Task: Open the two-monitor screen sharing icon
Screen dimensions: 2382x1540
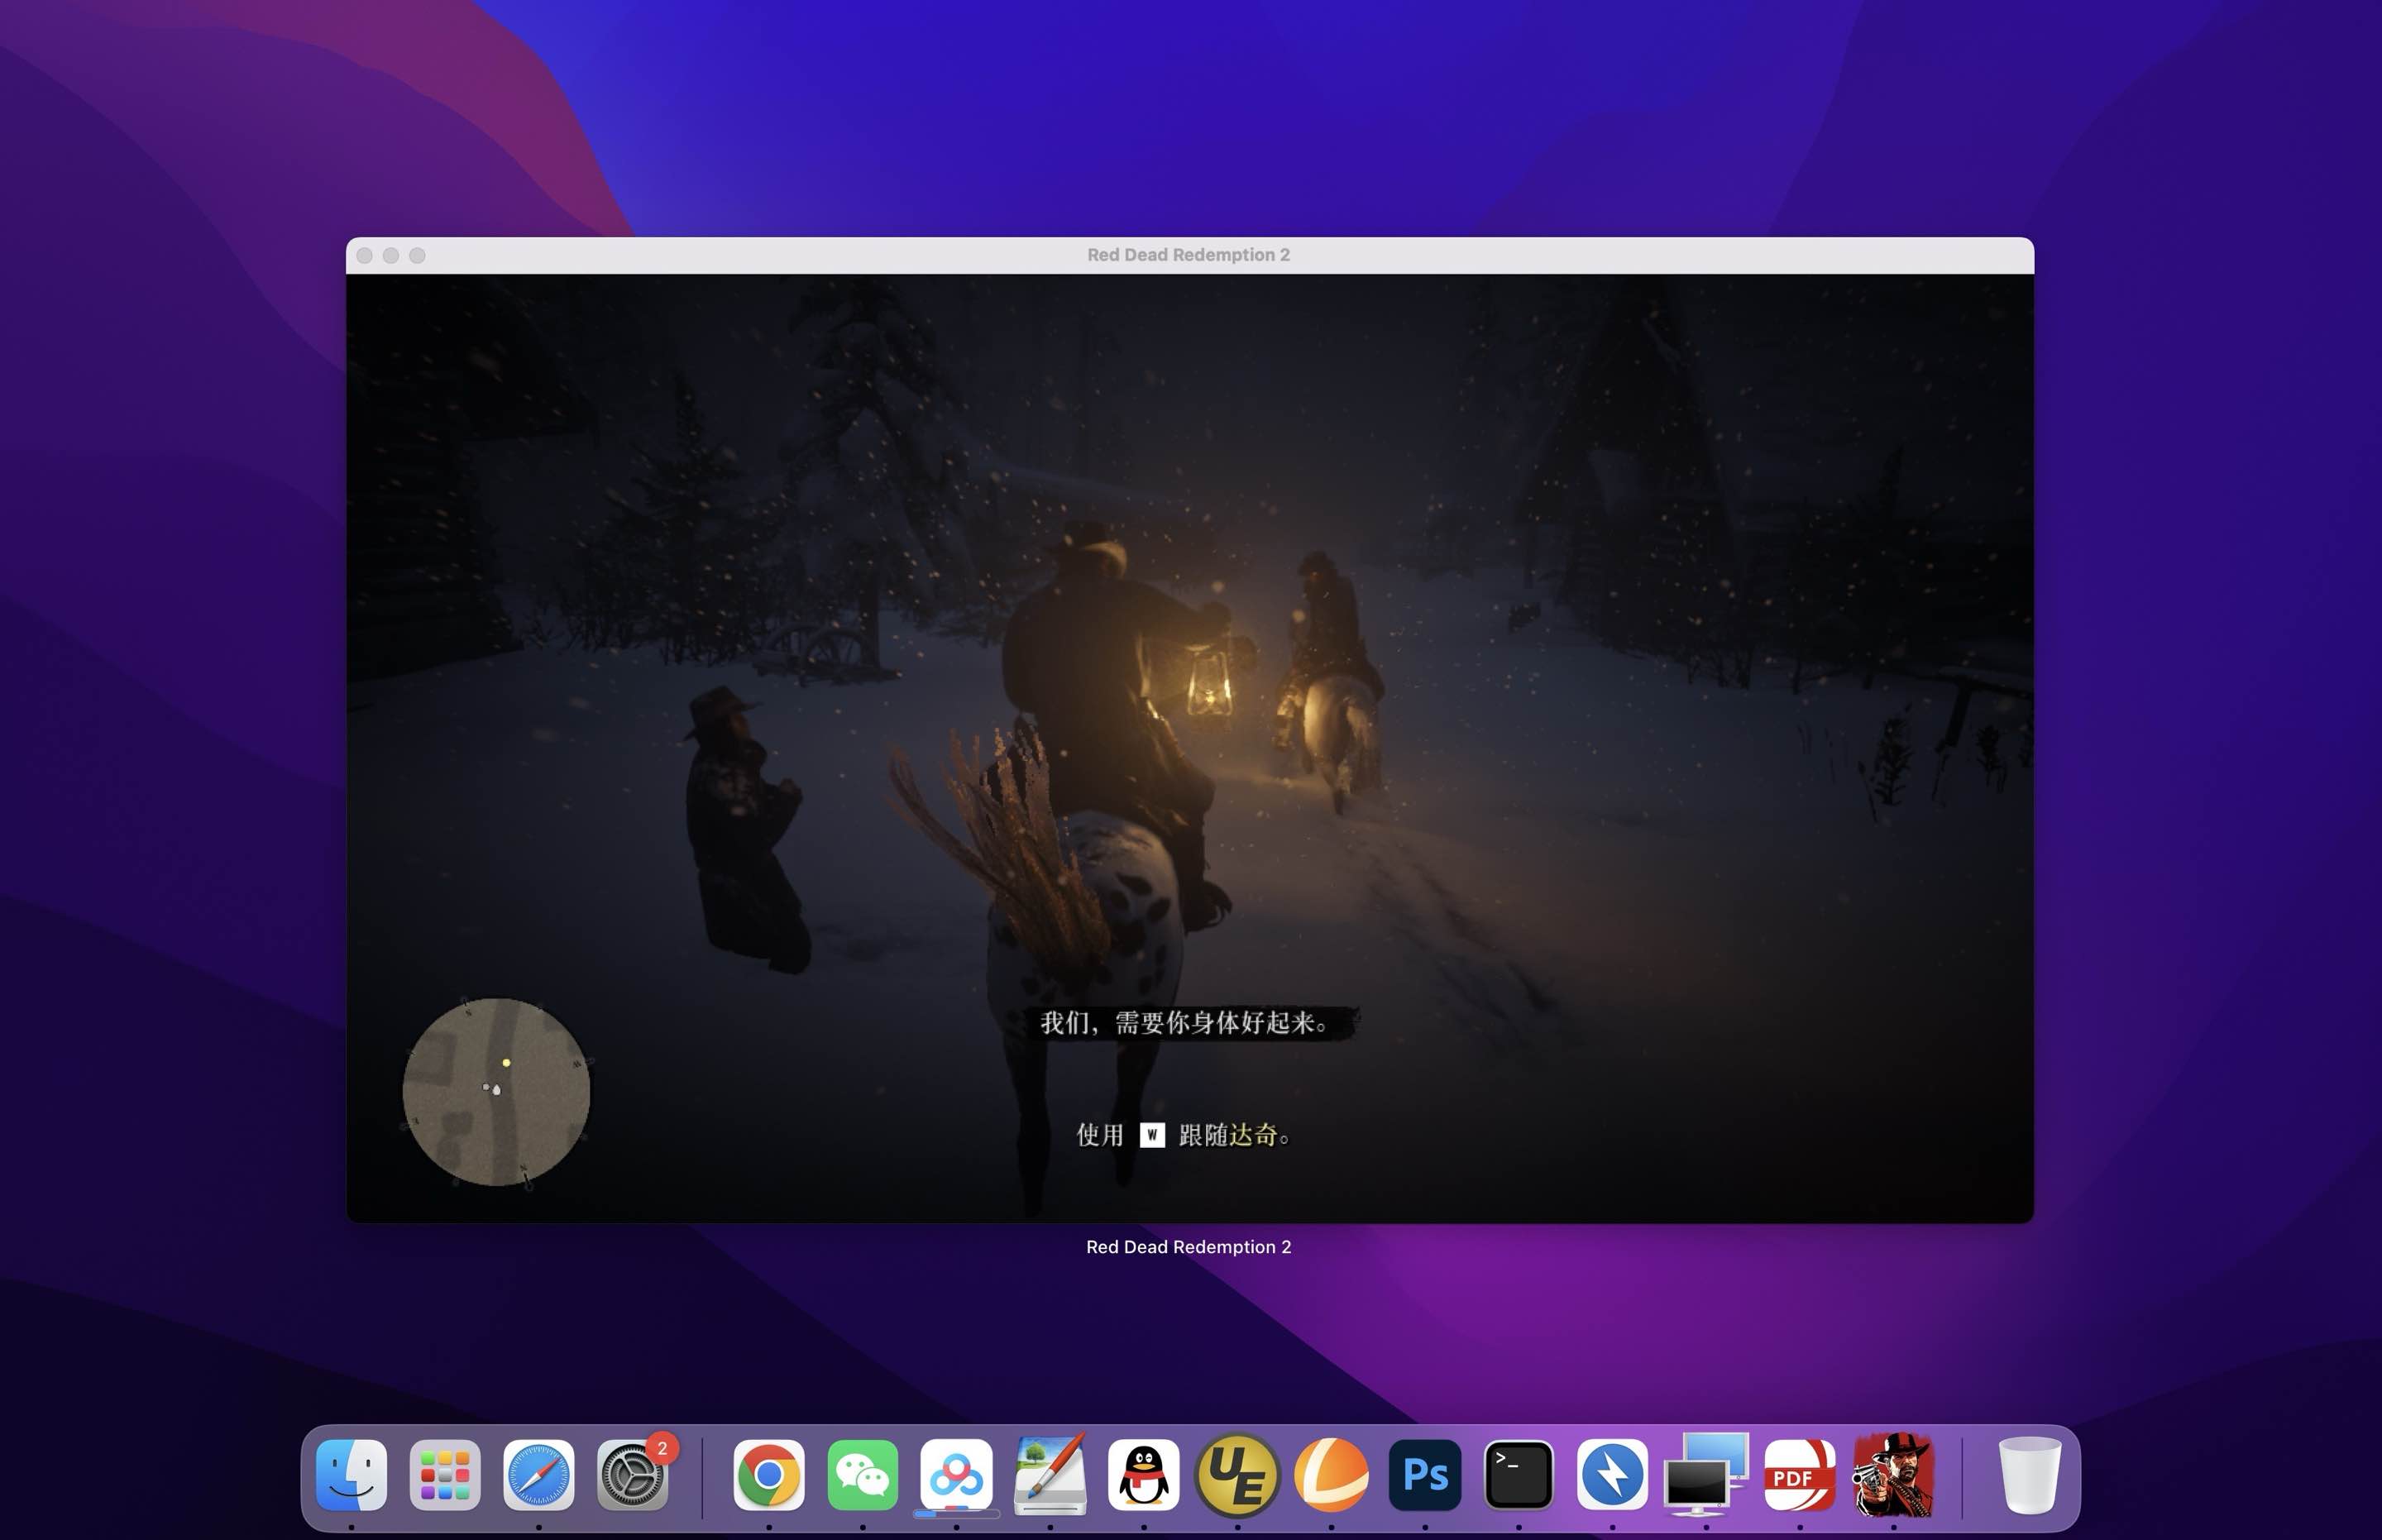Action: point(1706,1475)
